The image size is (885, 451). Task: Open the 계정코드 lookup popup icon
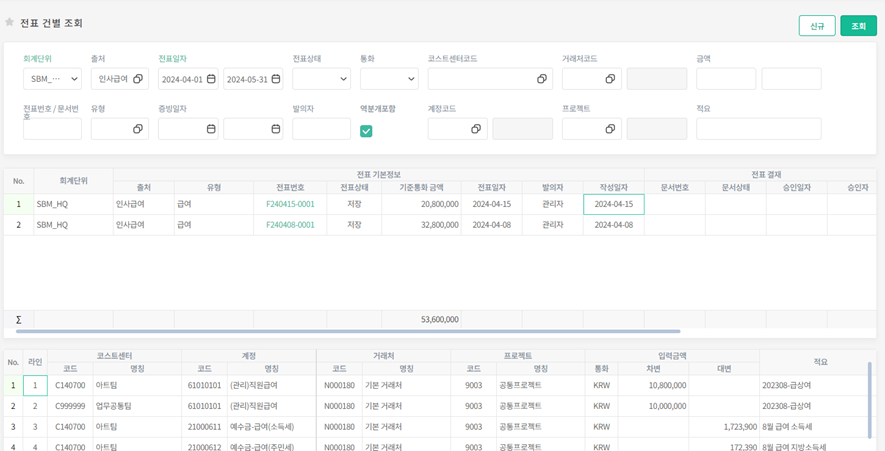coord(476,129)
